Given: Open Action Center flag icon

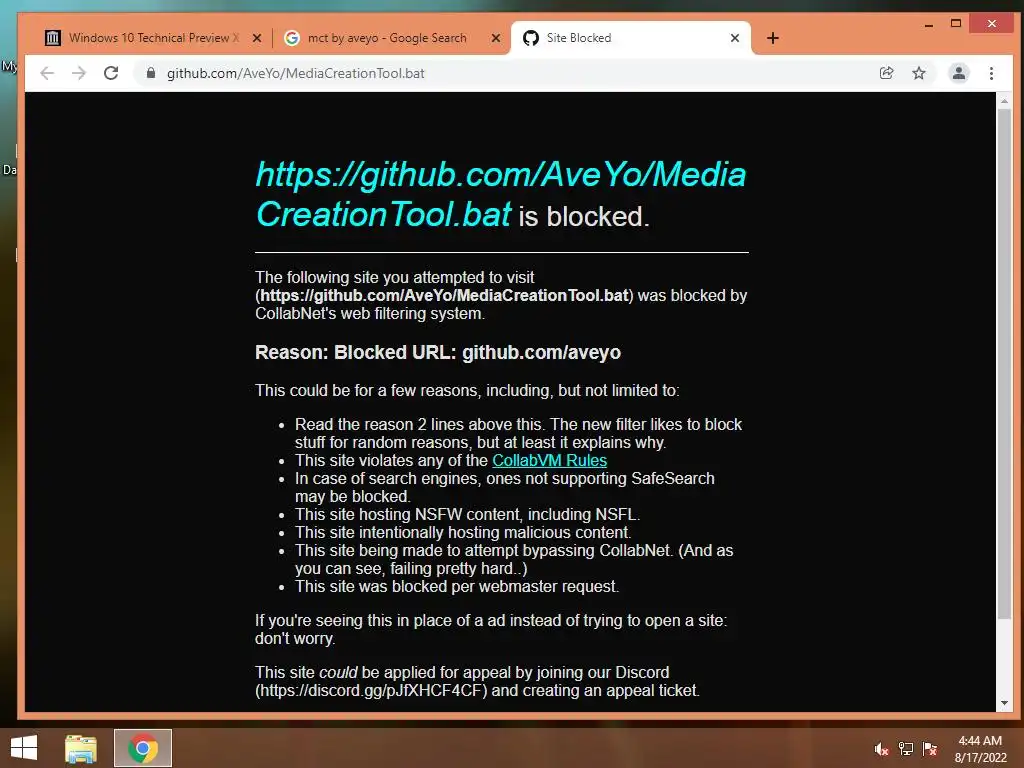Looking at the screenshot, I should click(x=930, y=749).
